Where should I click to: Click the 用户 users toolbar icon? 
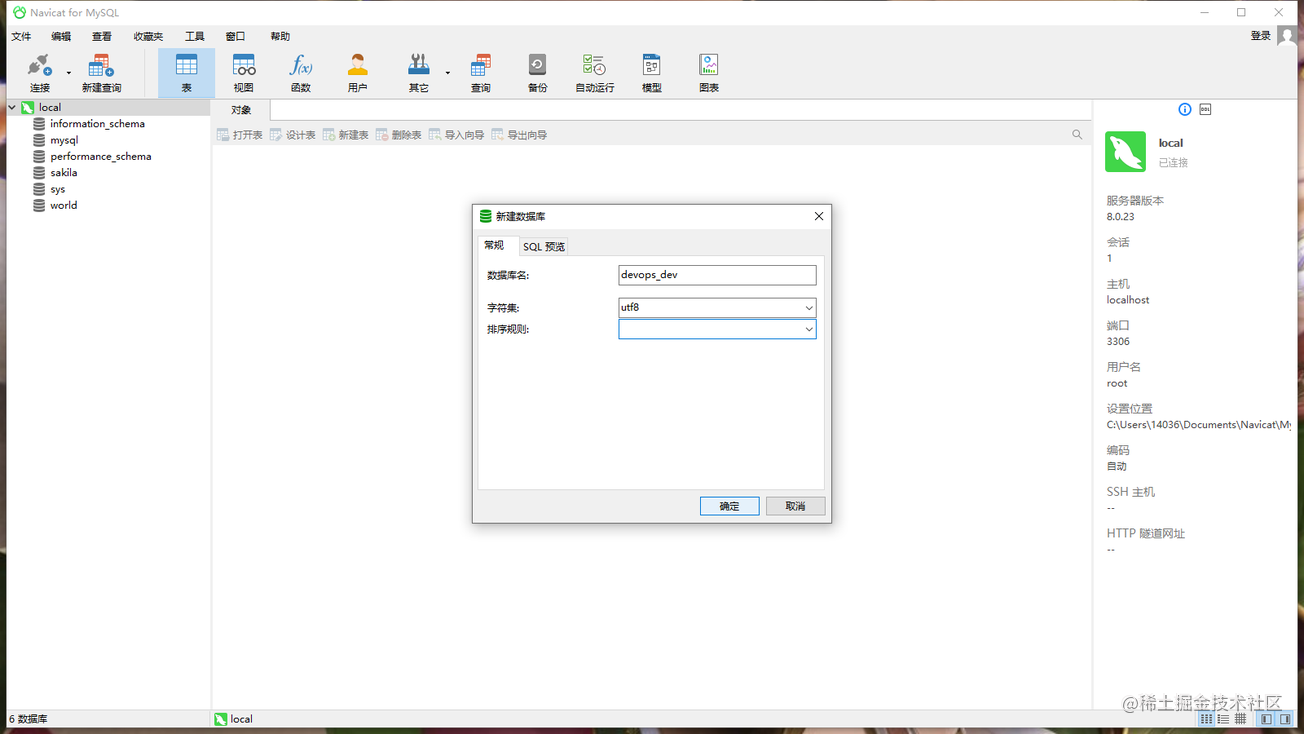coord(357,72)
